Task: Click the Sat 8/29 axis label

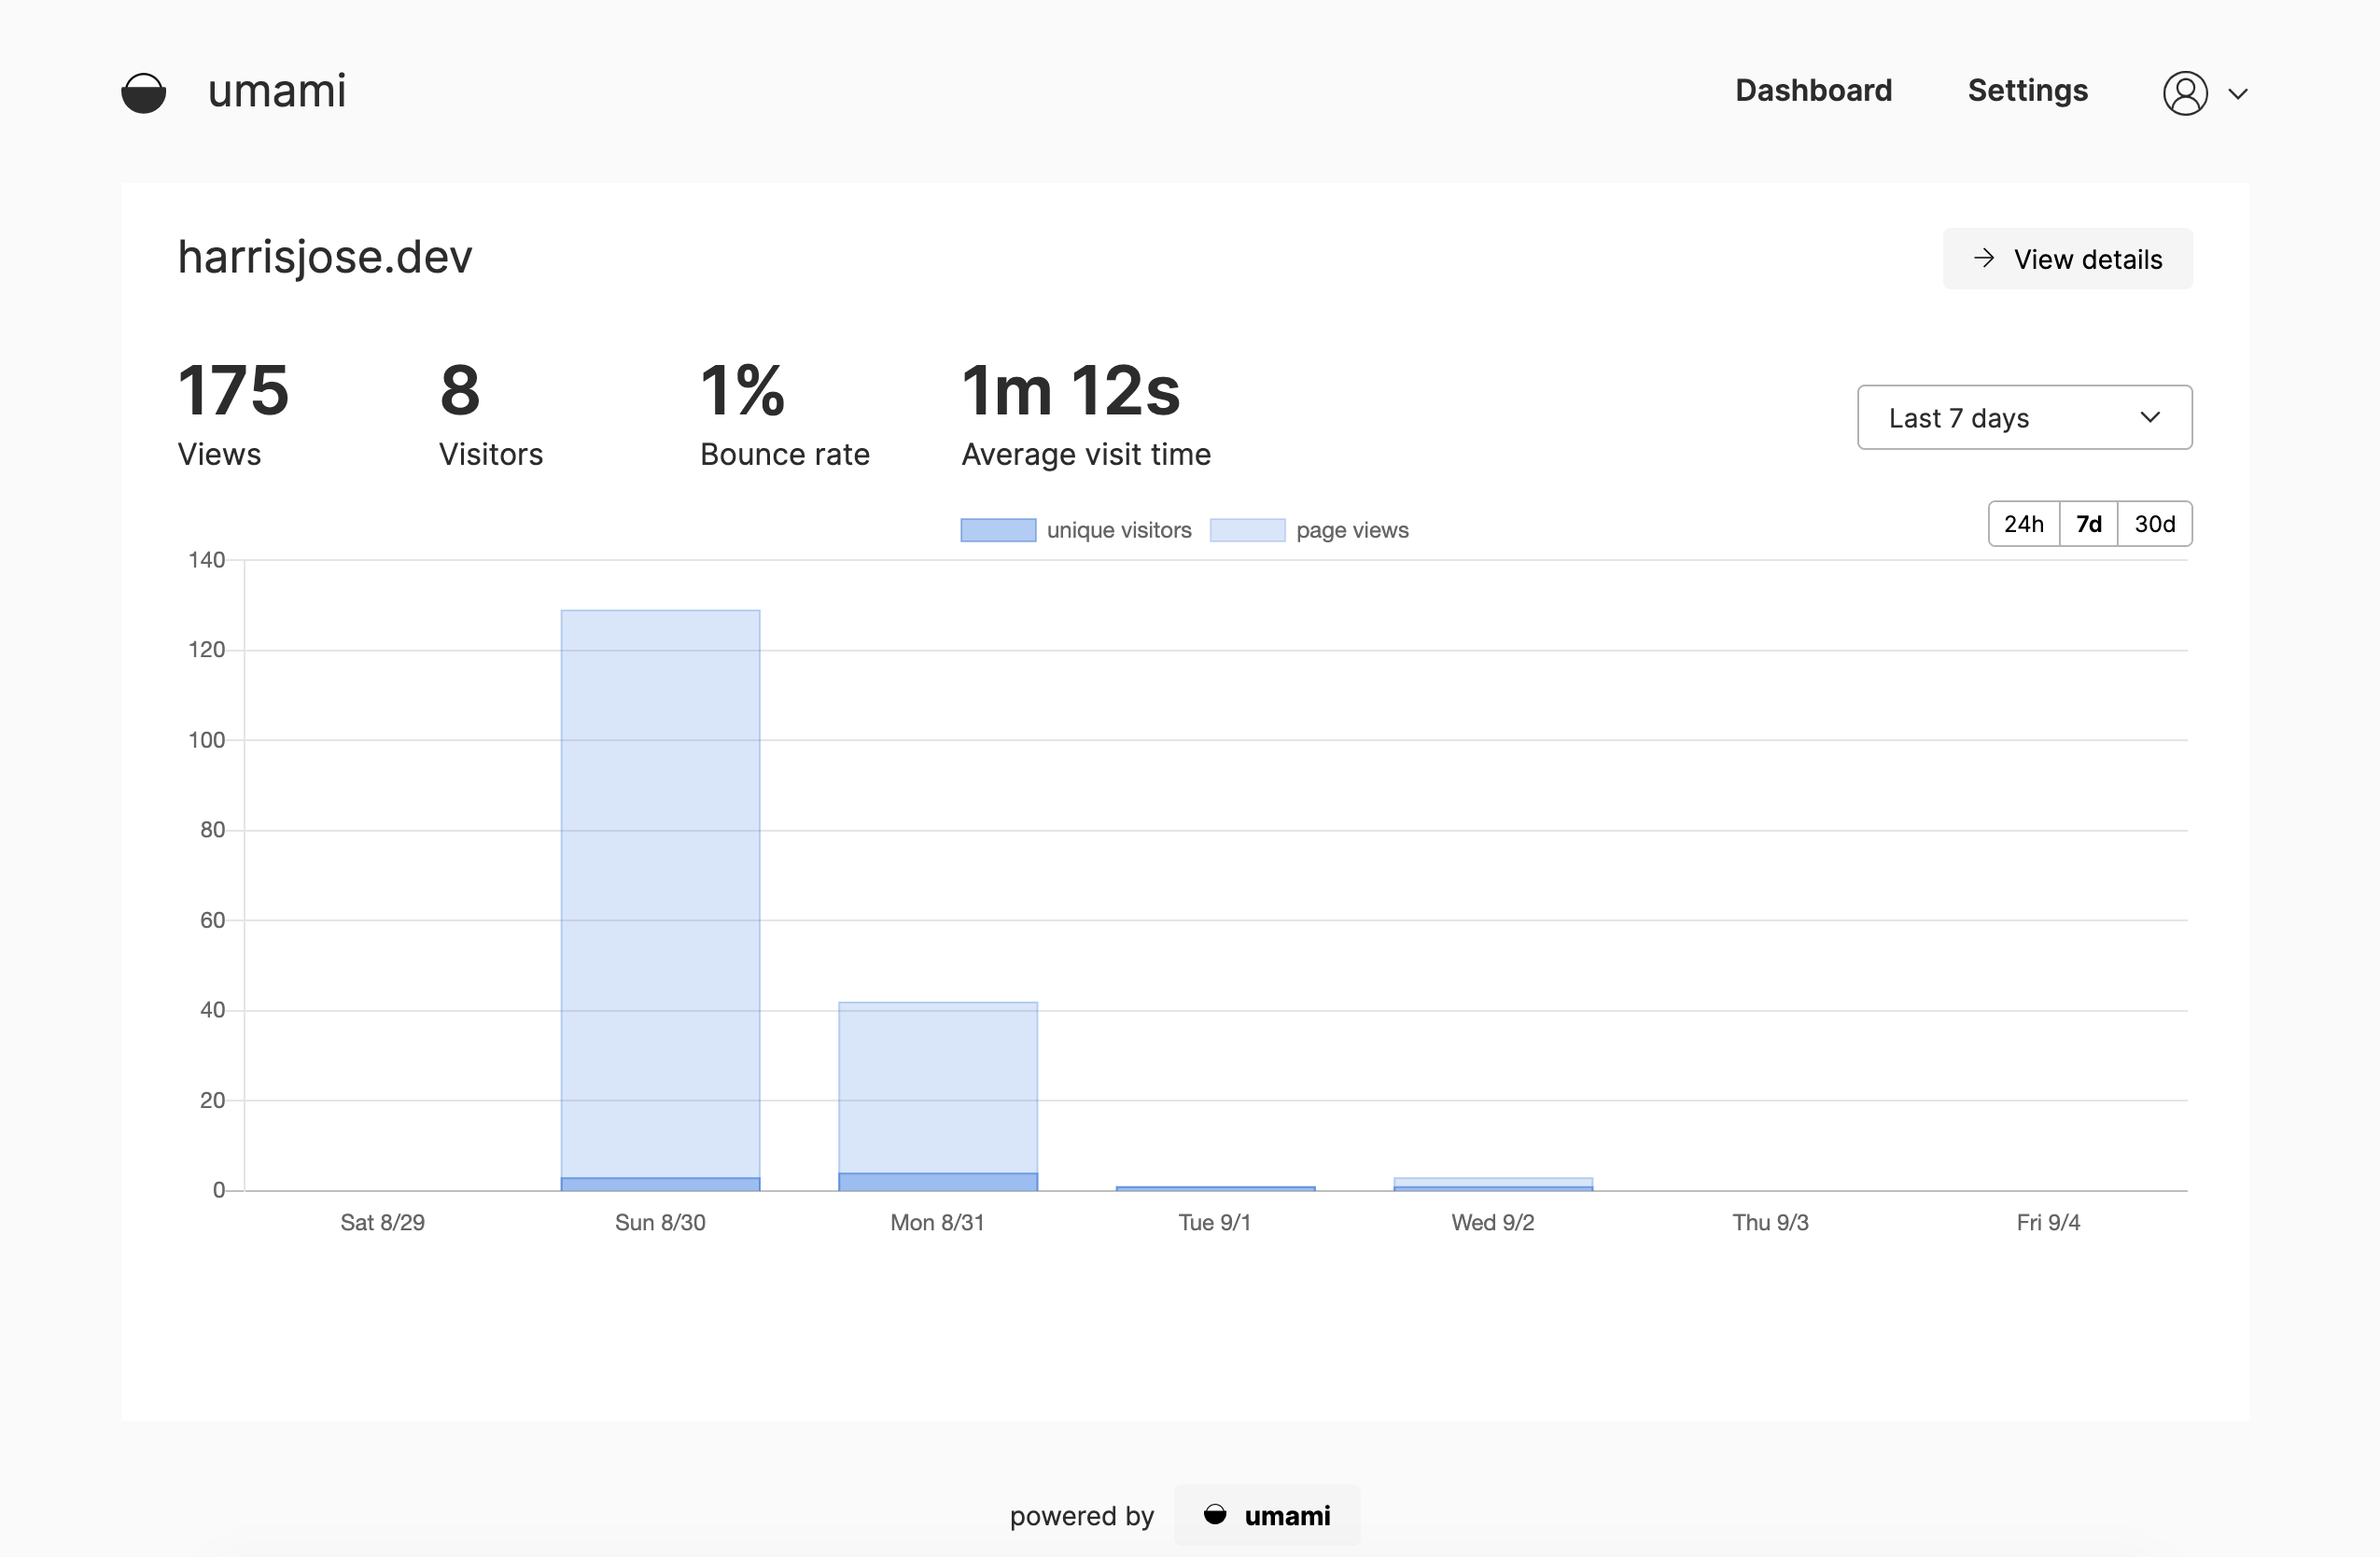Action: pyautogui.click(x=382, y=1222)
